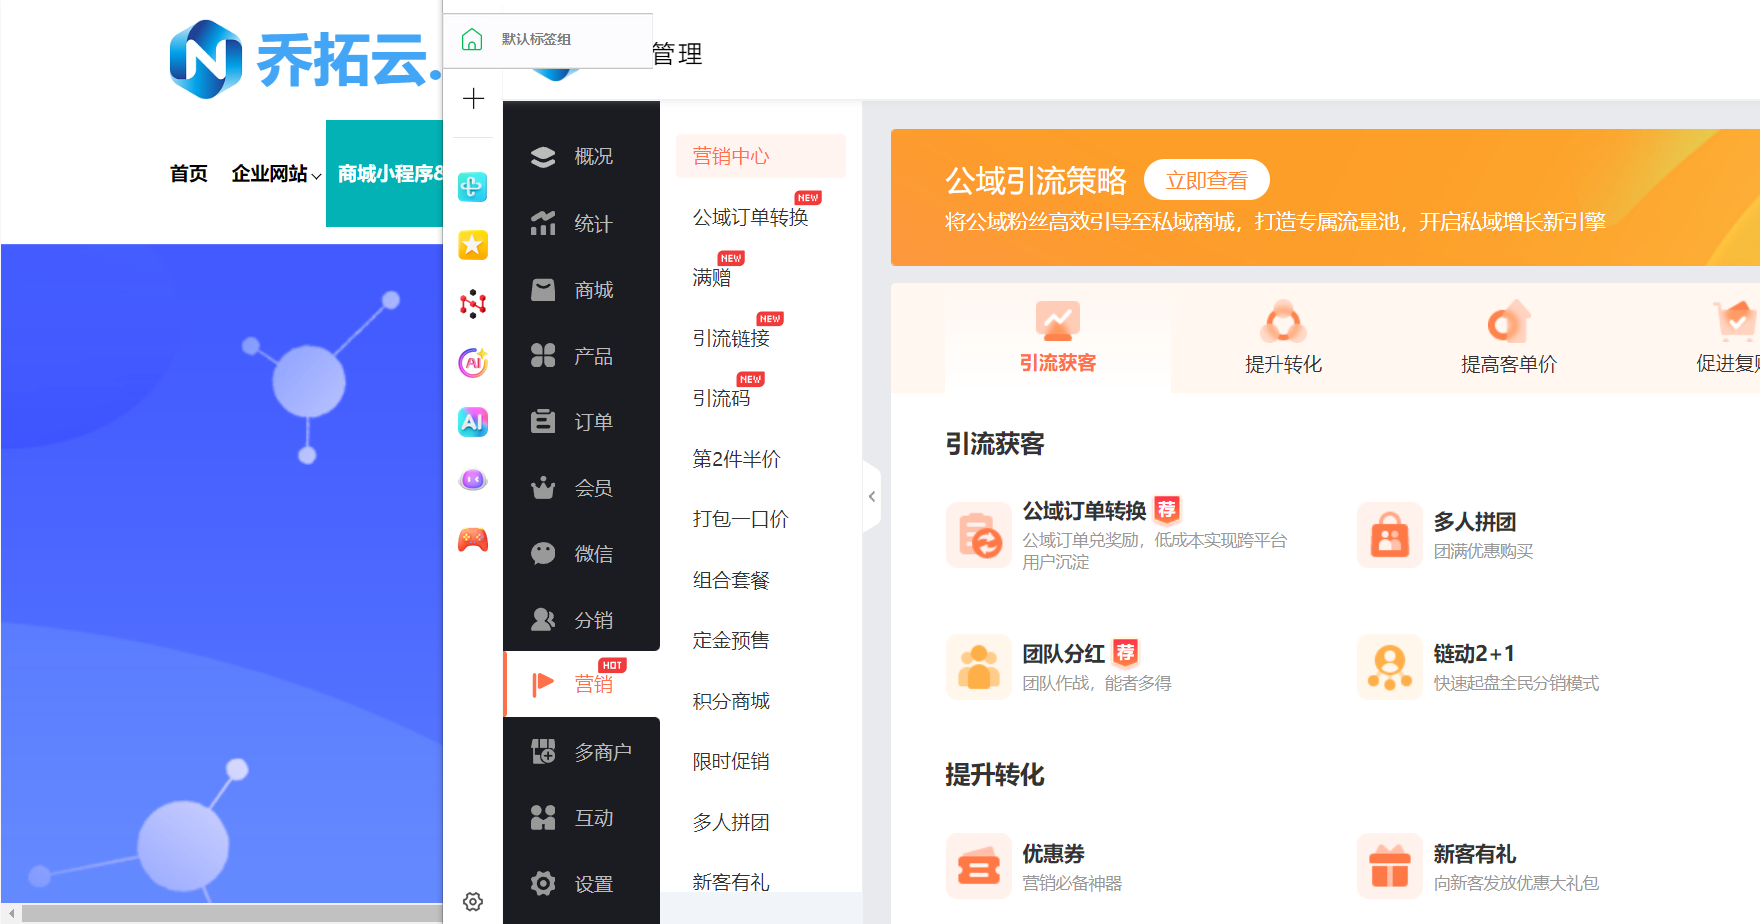Click the 商城 store icon

pos(543,290)
